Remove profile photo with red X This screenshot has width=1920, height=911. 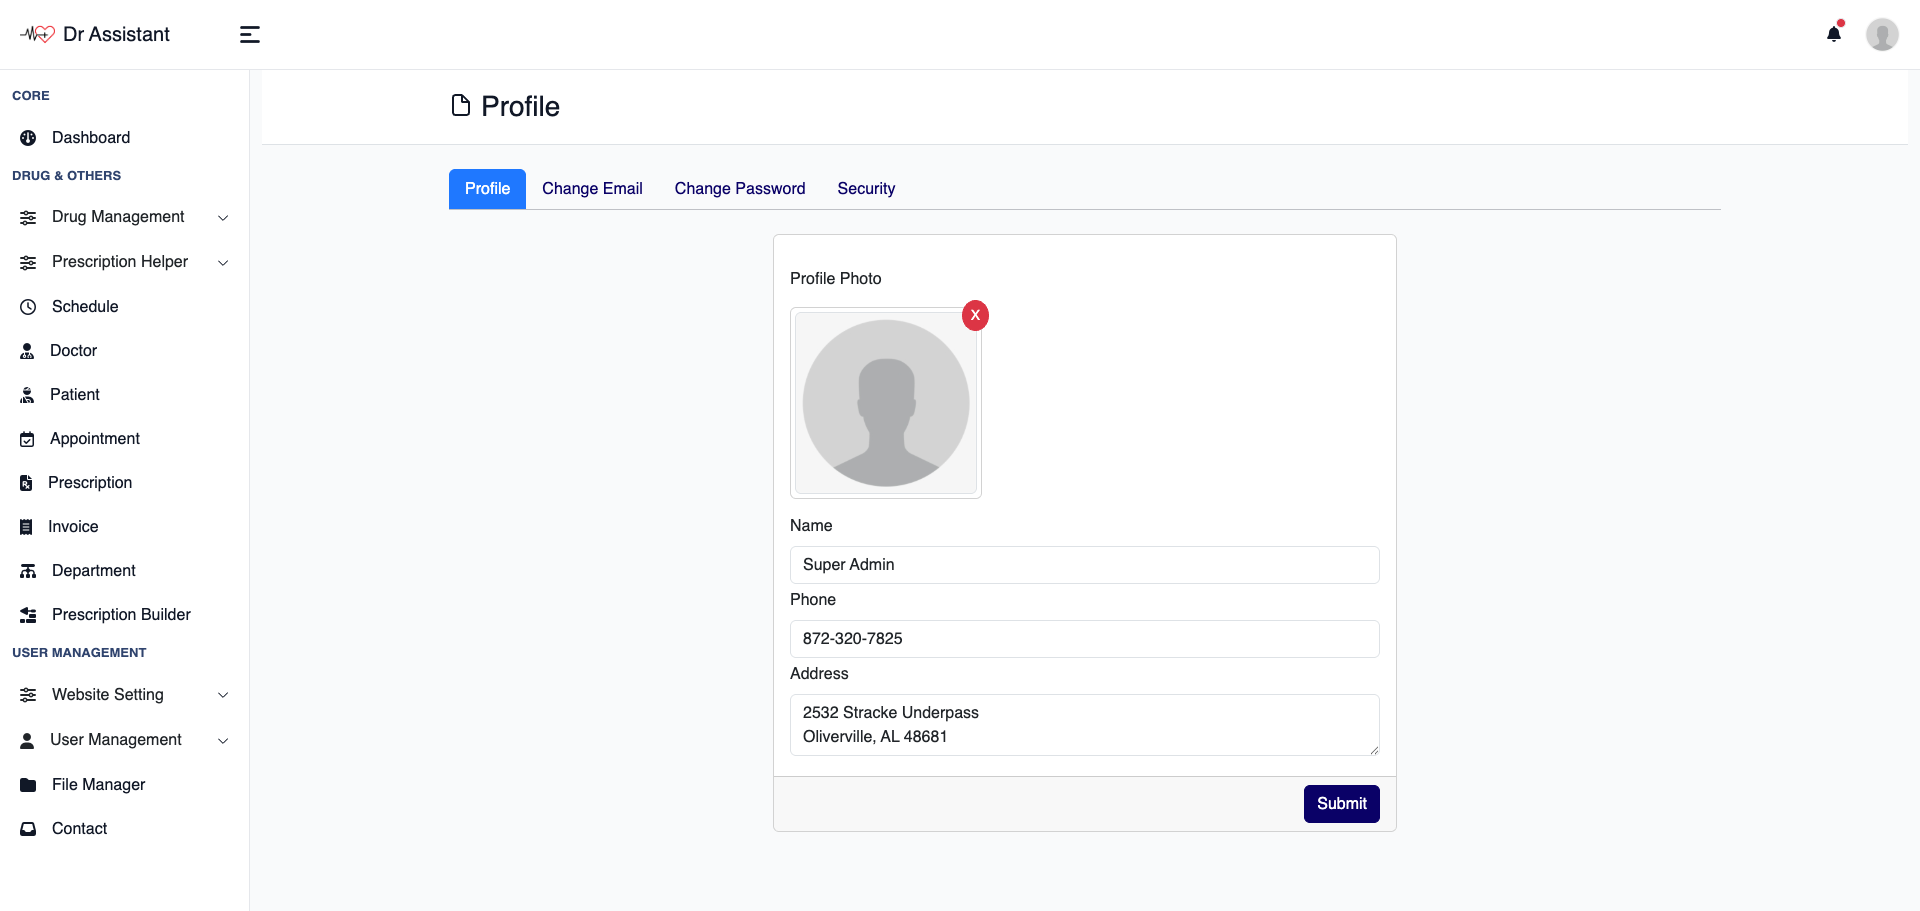click(975, 315)
